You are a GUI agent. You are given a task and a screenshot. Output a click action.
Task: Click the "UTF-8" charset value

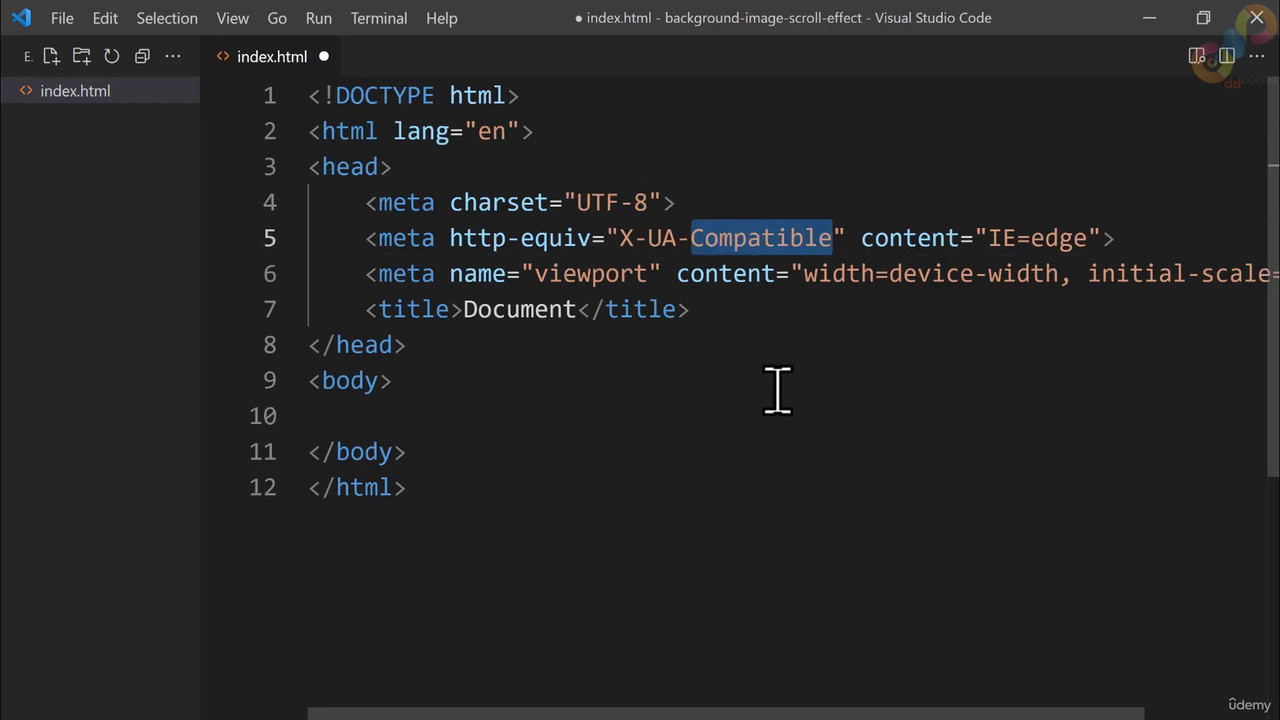tap(612, 203)
